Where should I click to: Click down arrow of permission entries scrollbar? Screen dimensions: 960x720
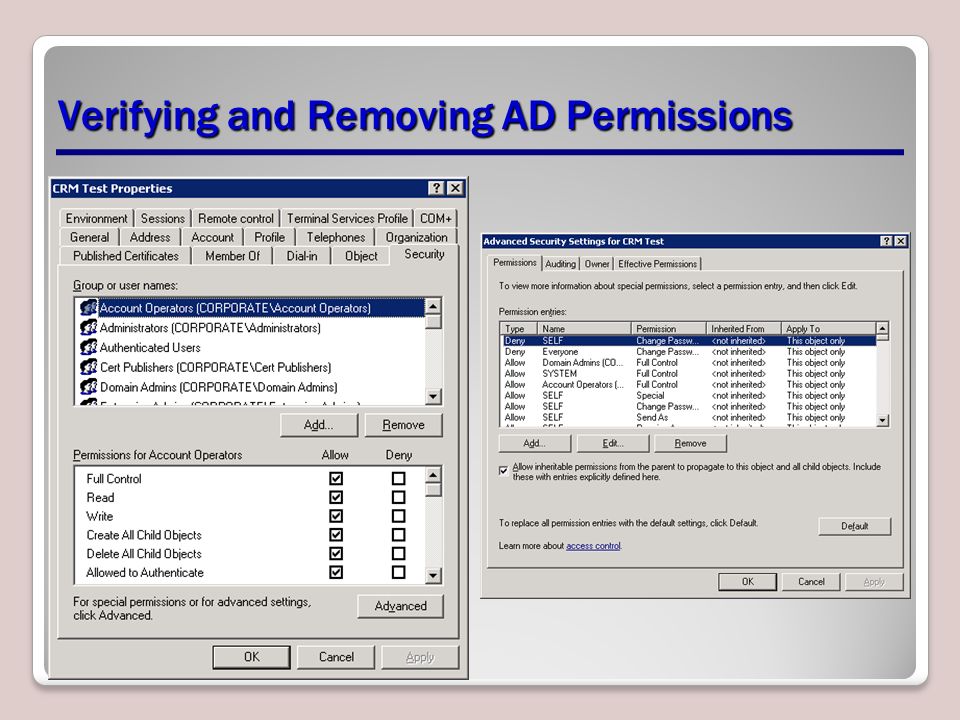pyautogui.click(x=882, y=420)
